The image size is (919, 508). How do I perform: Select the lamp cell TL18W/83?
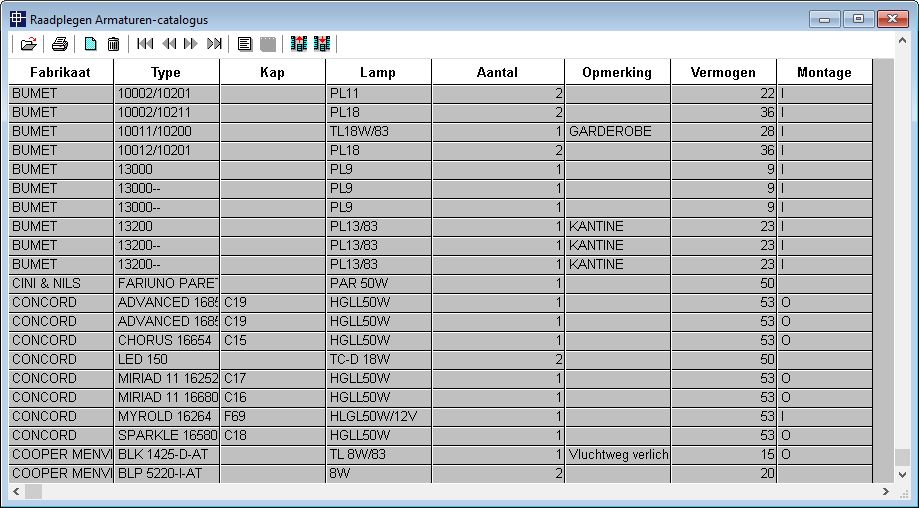coord(379,131)
